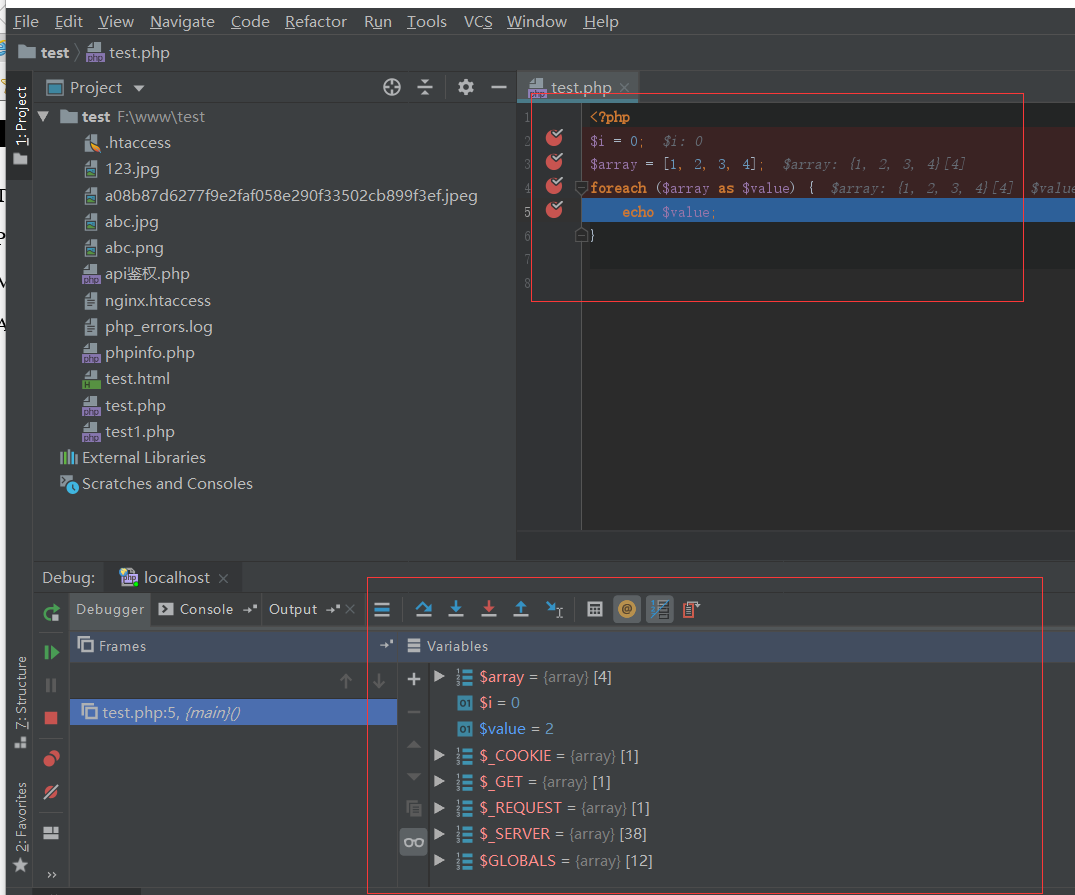
Task: Open 1: Project tool window button
Action: click(21, 126)
